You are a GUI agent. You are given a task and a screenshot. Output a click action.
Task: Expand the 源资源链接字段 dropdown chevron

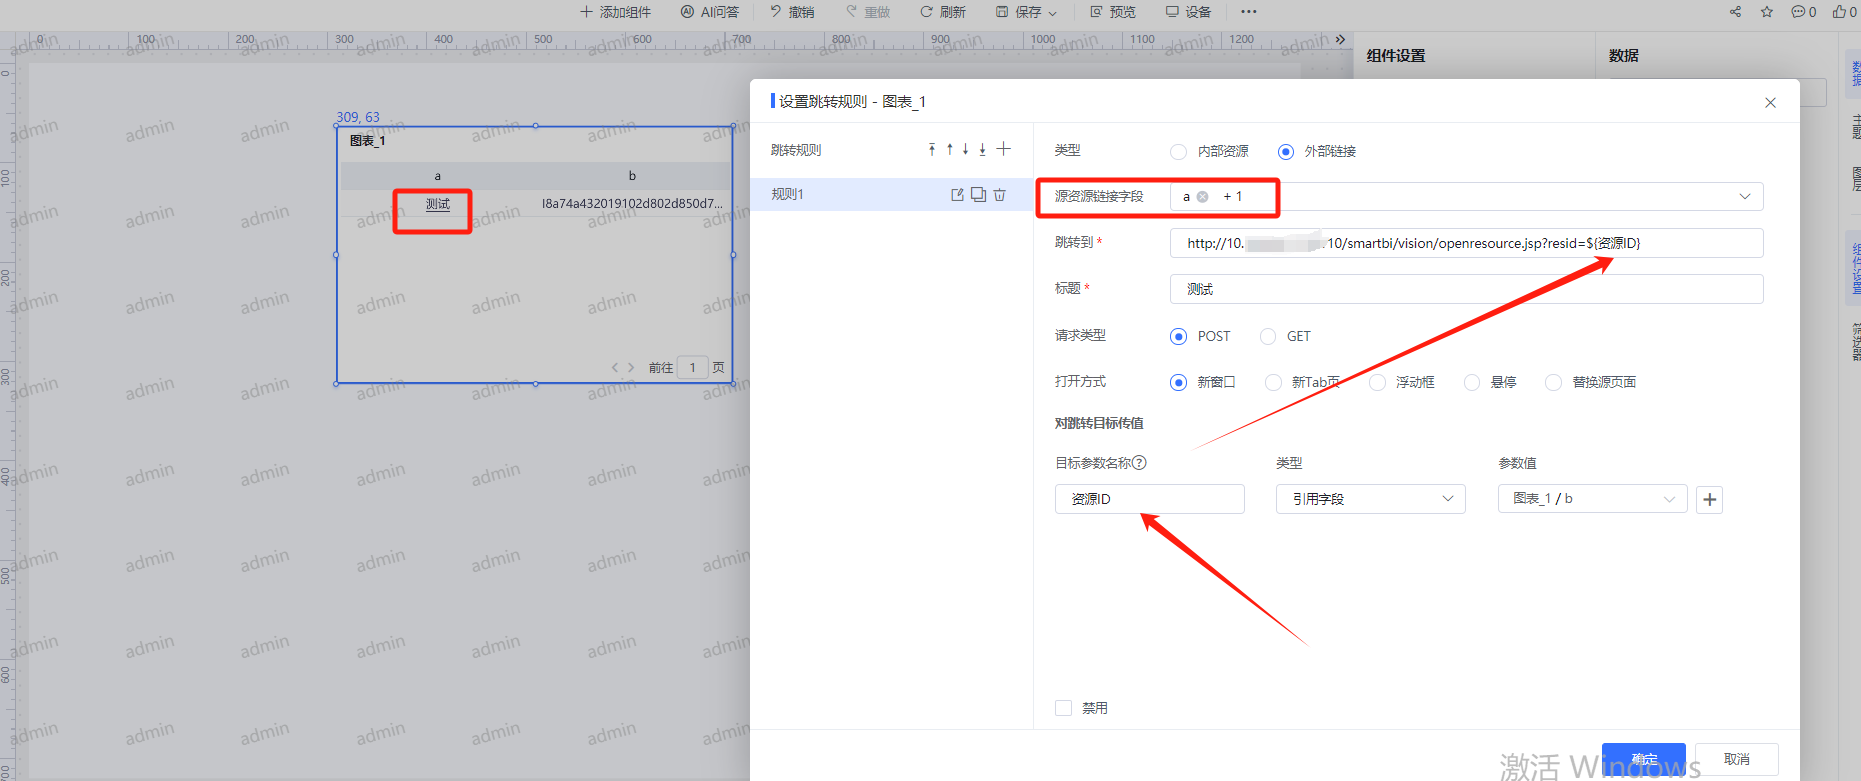(x=1745, y=197)
